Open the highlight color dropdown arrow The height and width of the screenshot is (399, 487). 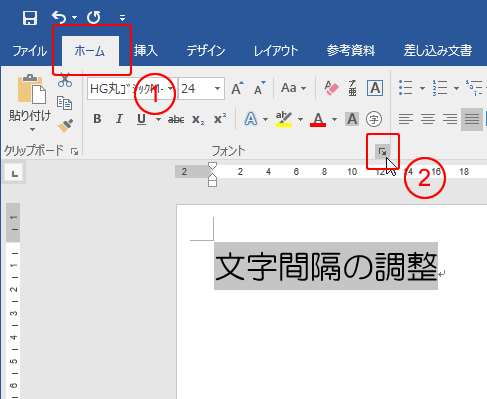[300, 119]
